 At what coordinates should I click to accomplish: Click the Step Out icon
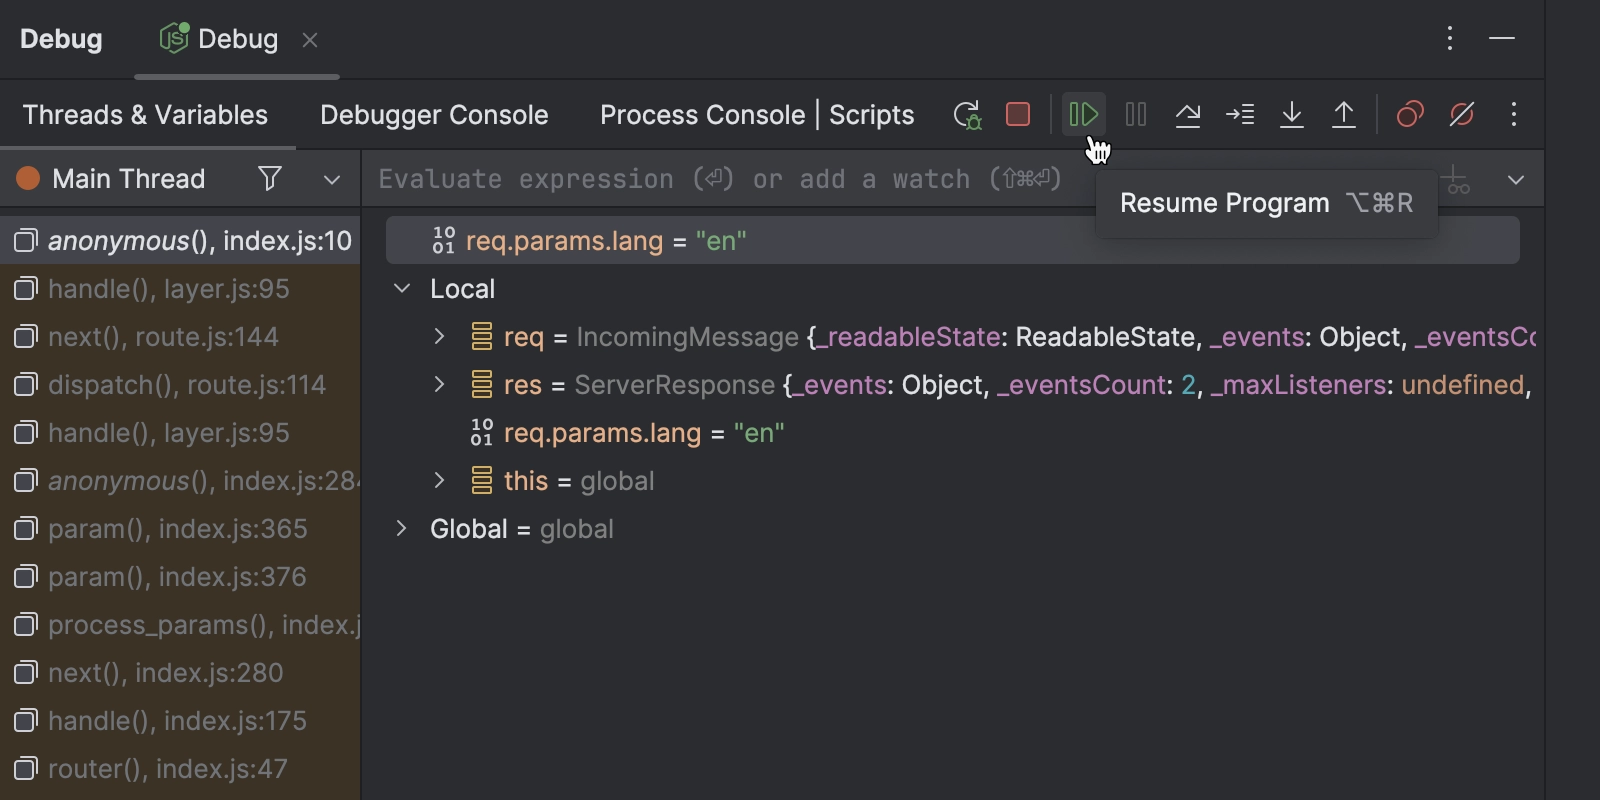[x=1344, y=115]
